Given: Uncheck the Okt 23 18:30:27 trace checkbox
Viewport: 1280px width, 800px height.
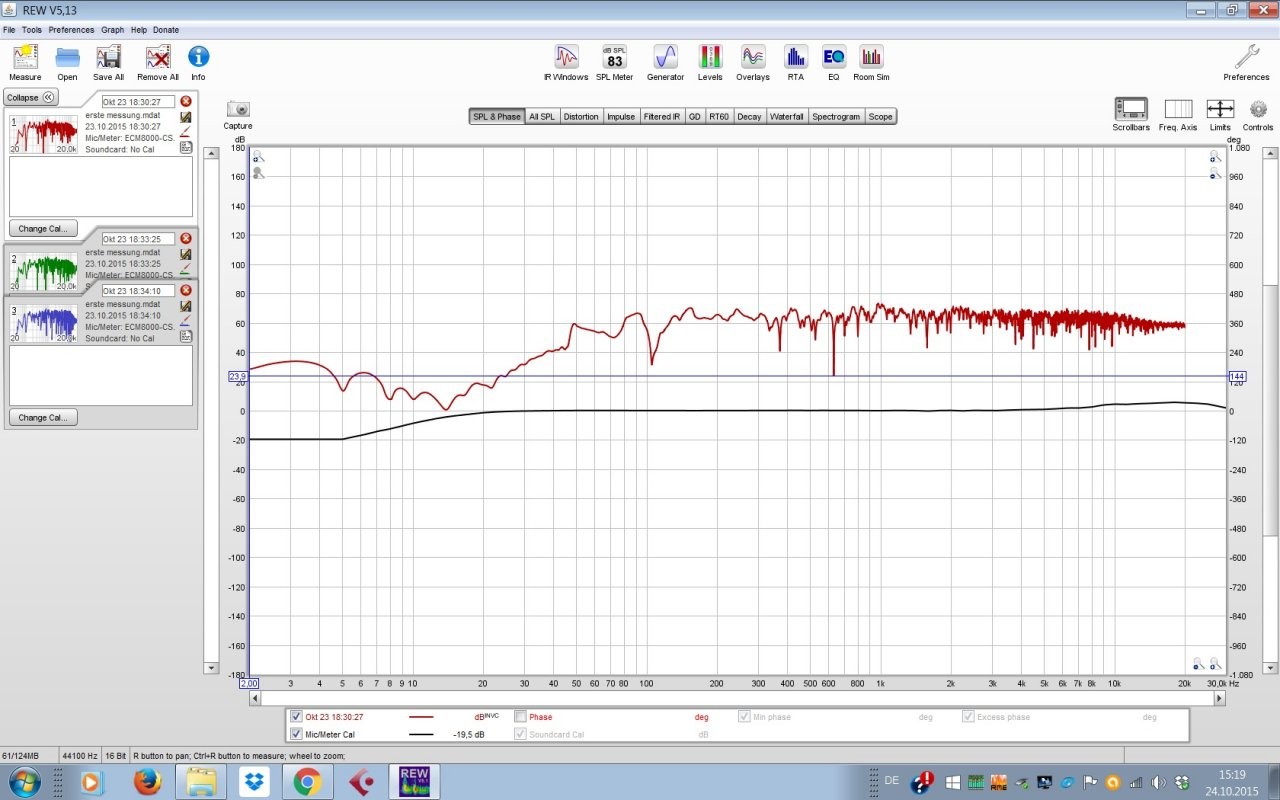Looking at the screenshot, I should [x=296, y=717].
